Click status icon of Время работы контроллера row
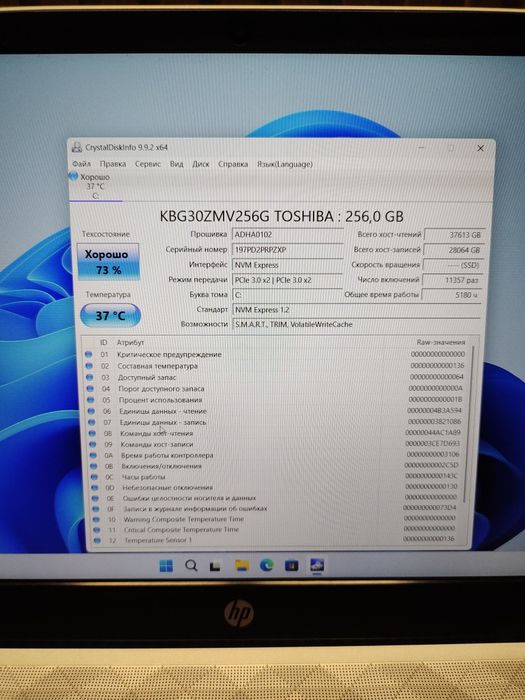The width and height of the screenshot is (525, 700). (x=93, y=455)
